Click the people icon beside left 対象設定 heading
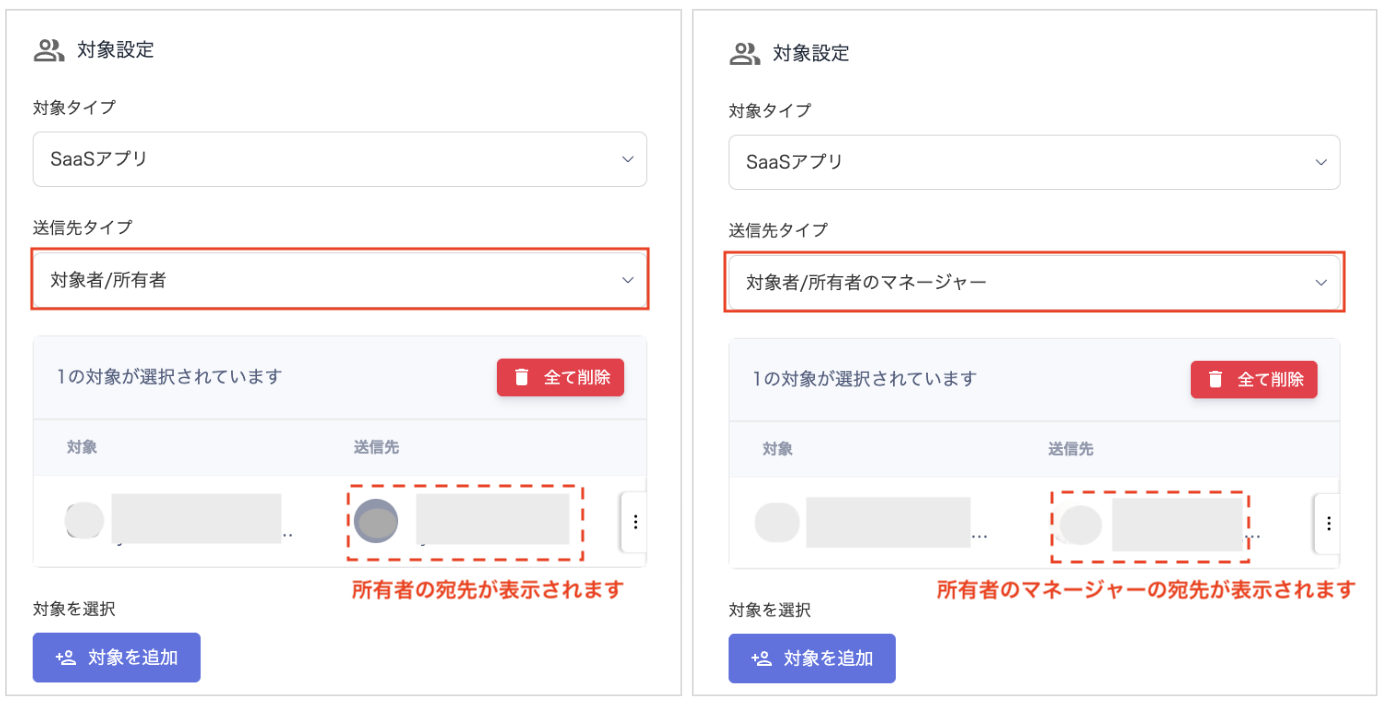Viewport: 1384px width, 704px height. 49,51
